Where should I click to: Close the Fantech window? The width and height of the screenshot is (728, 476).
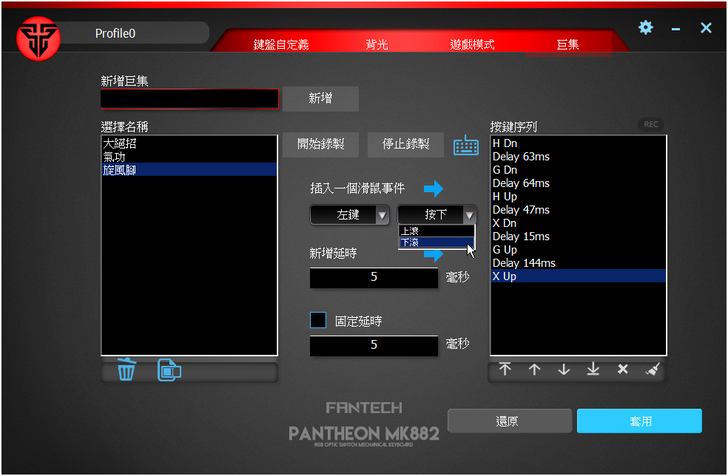tap(706, 28)
